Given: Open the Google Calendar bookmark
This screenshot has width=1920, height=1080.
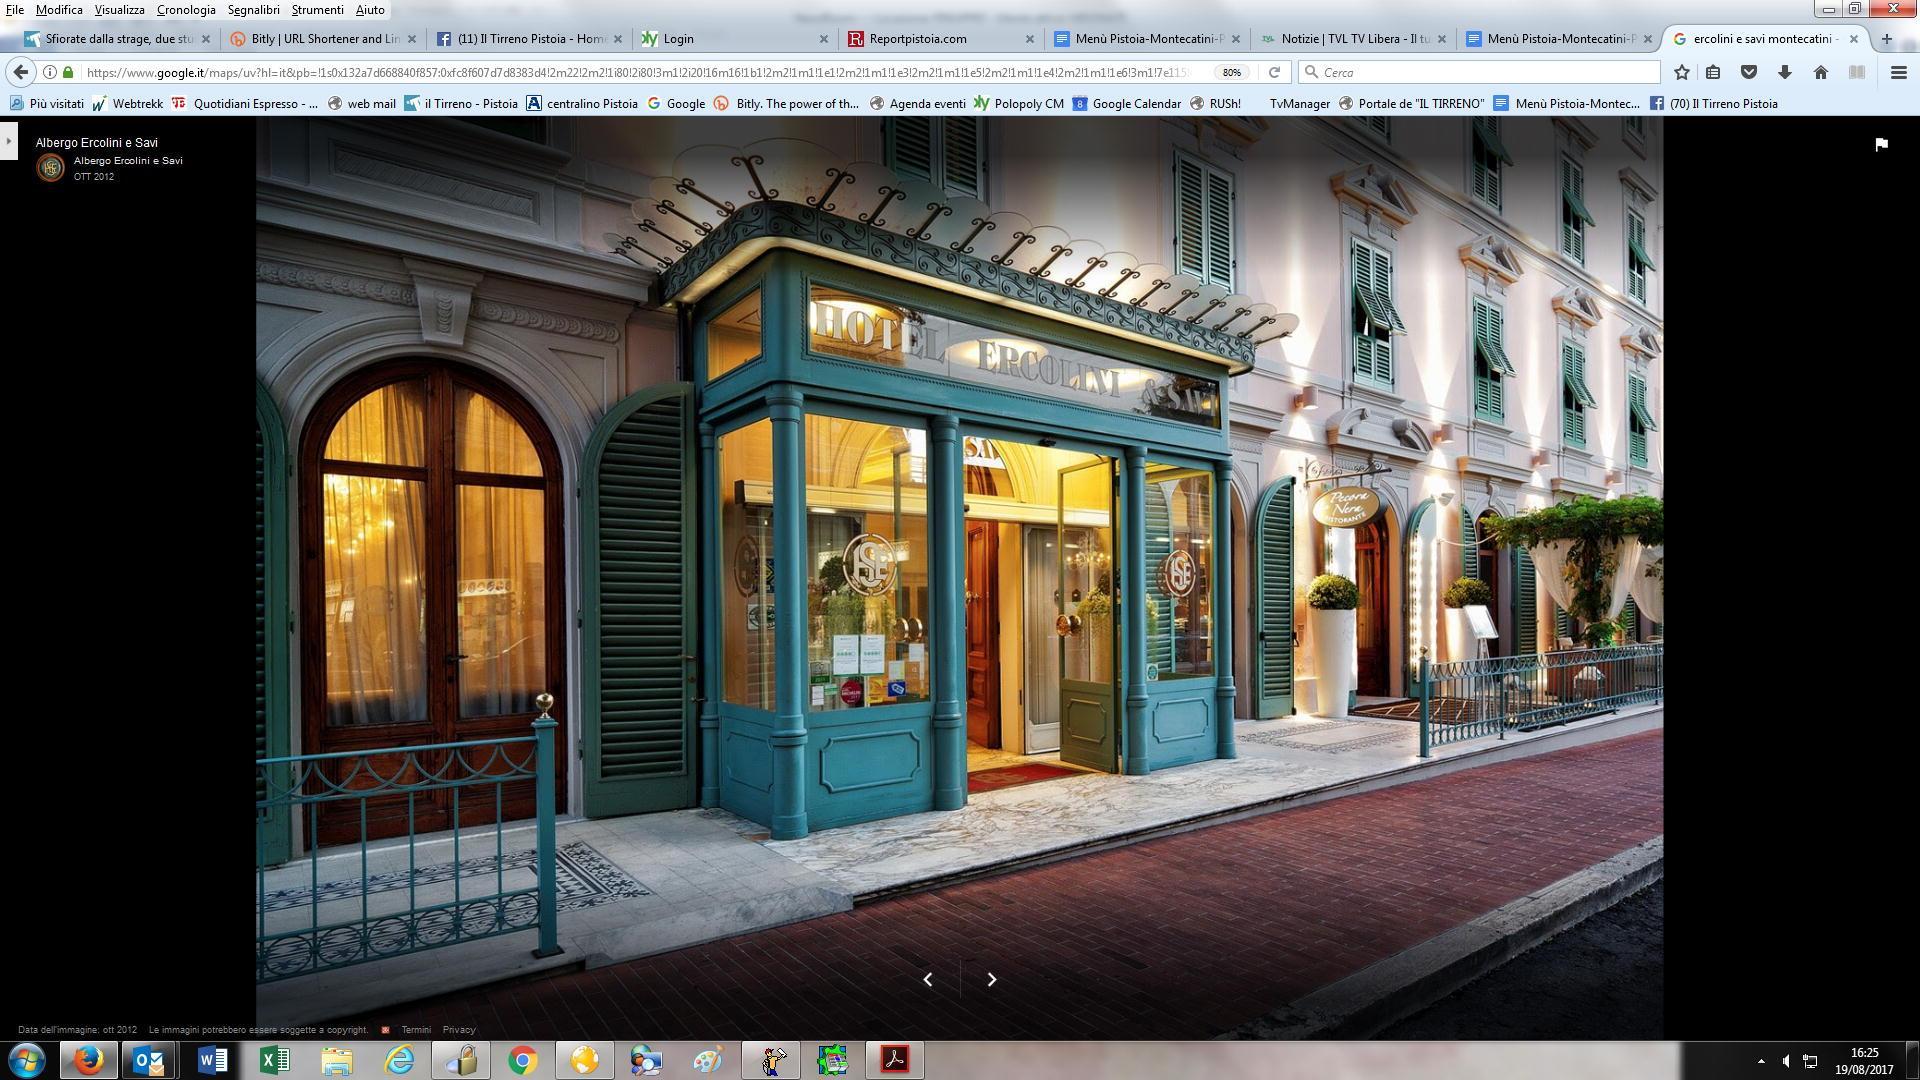Looking at the screenshot, I should pyautogui.click(x=1127, y=103).
